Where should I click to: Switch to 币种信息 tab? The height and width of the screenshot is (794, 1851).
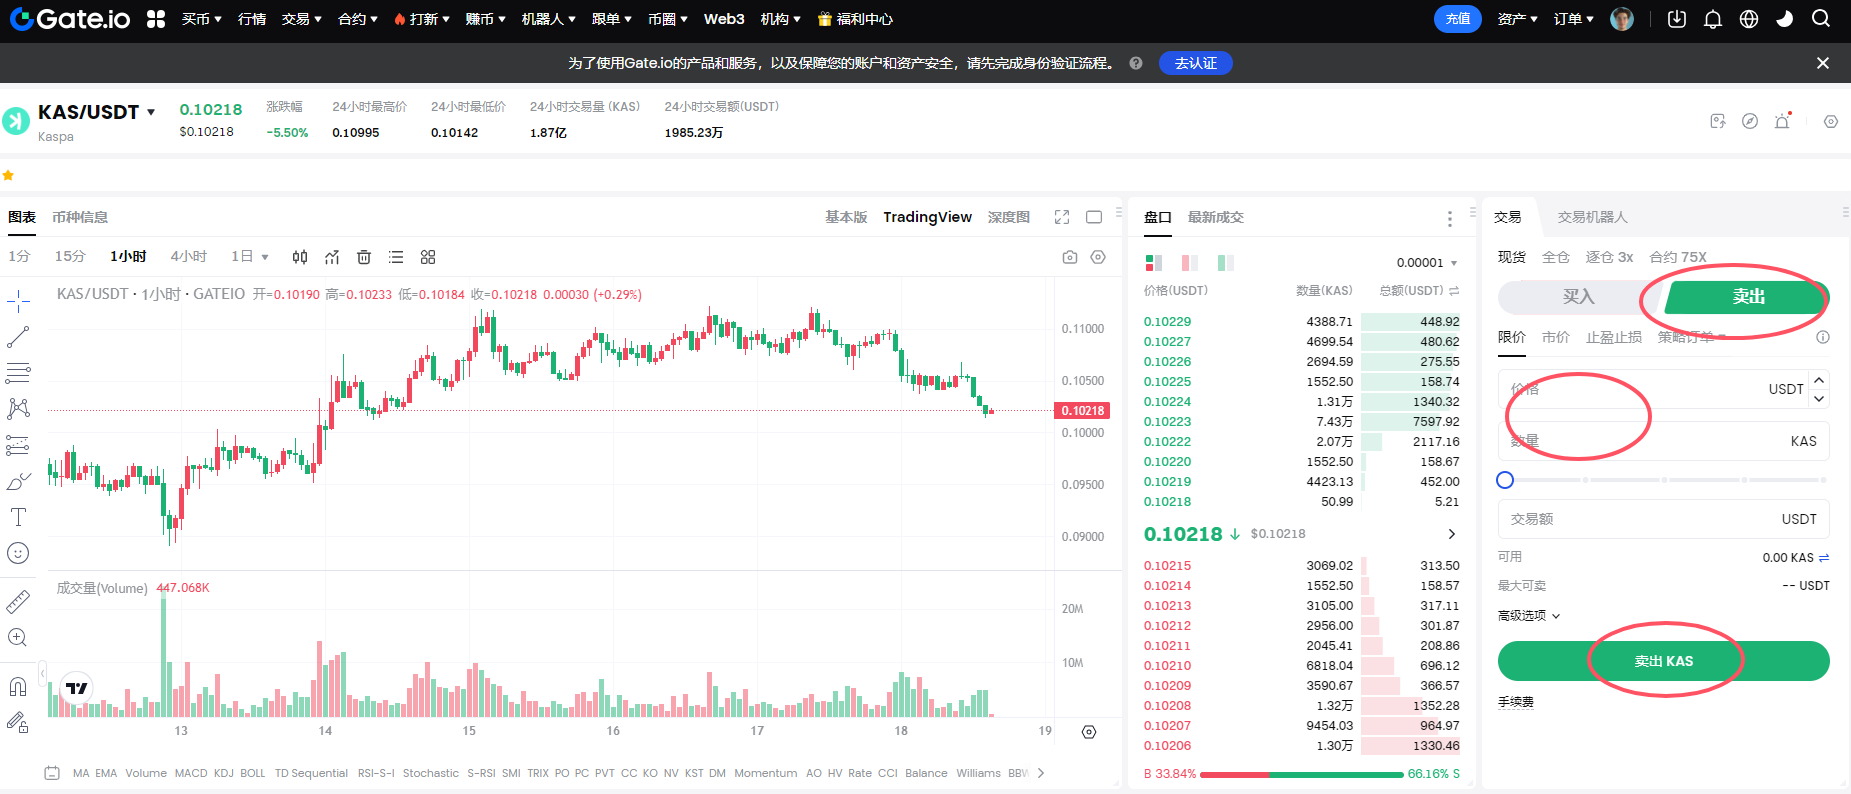coord(80,217)
